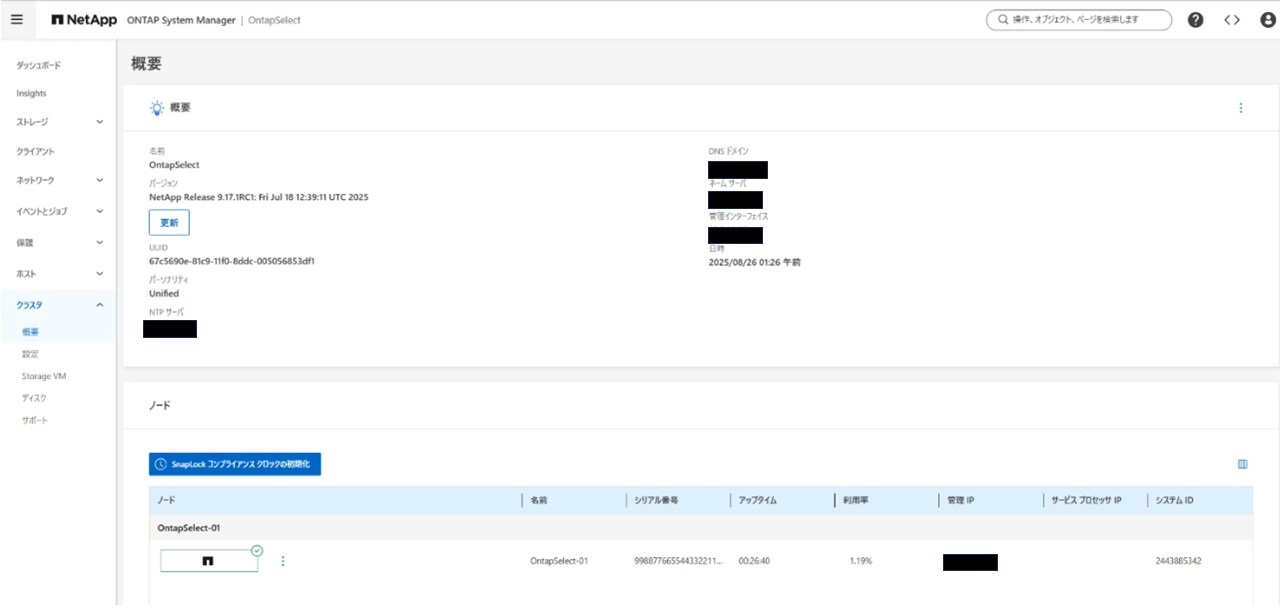This screenshot has height=611, width=1280.
Task: Open the Insights sidebar item
Action: tap(31, 93)
